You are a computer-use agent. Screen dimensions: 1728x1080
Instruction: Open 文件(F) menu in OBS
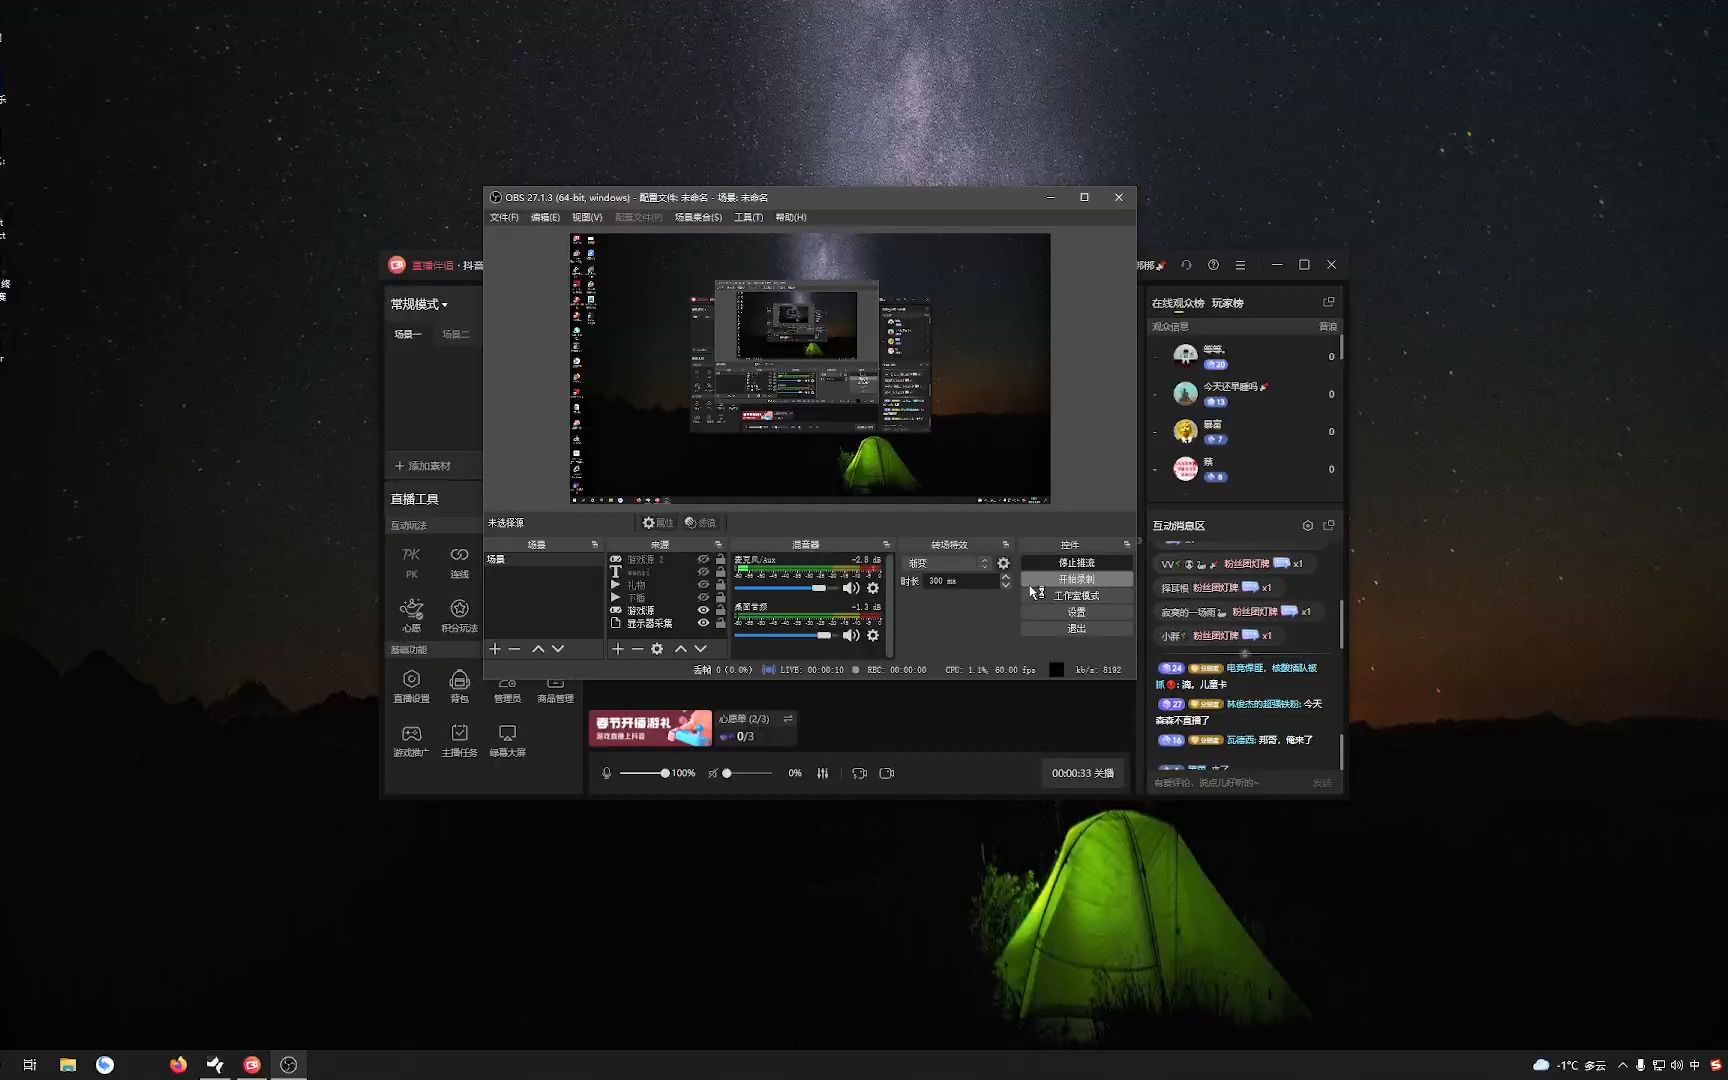(504, 217)
